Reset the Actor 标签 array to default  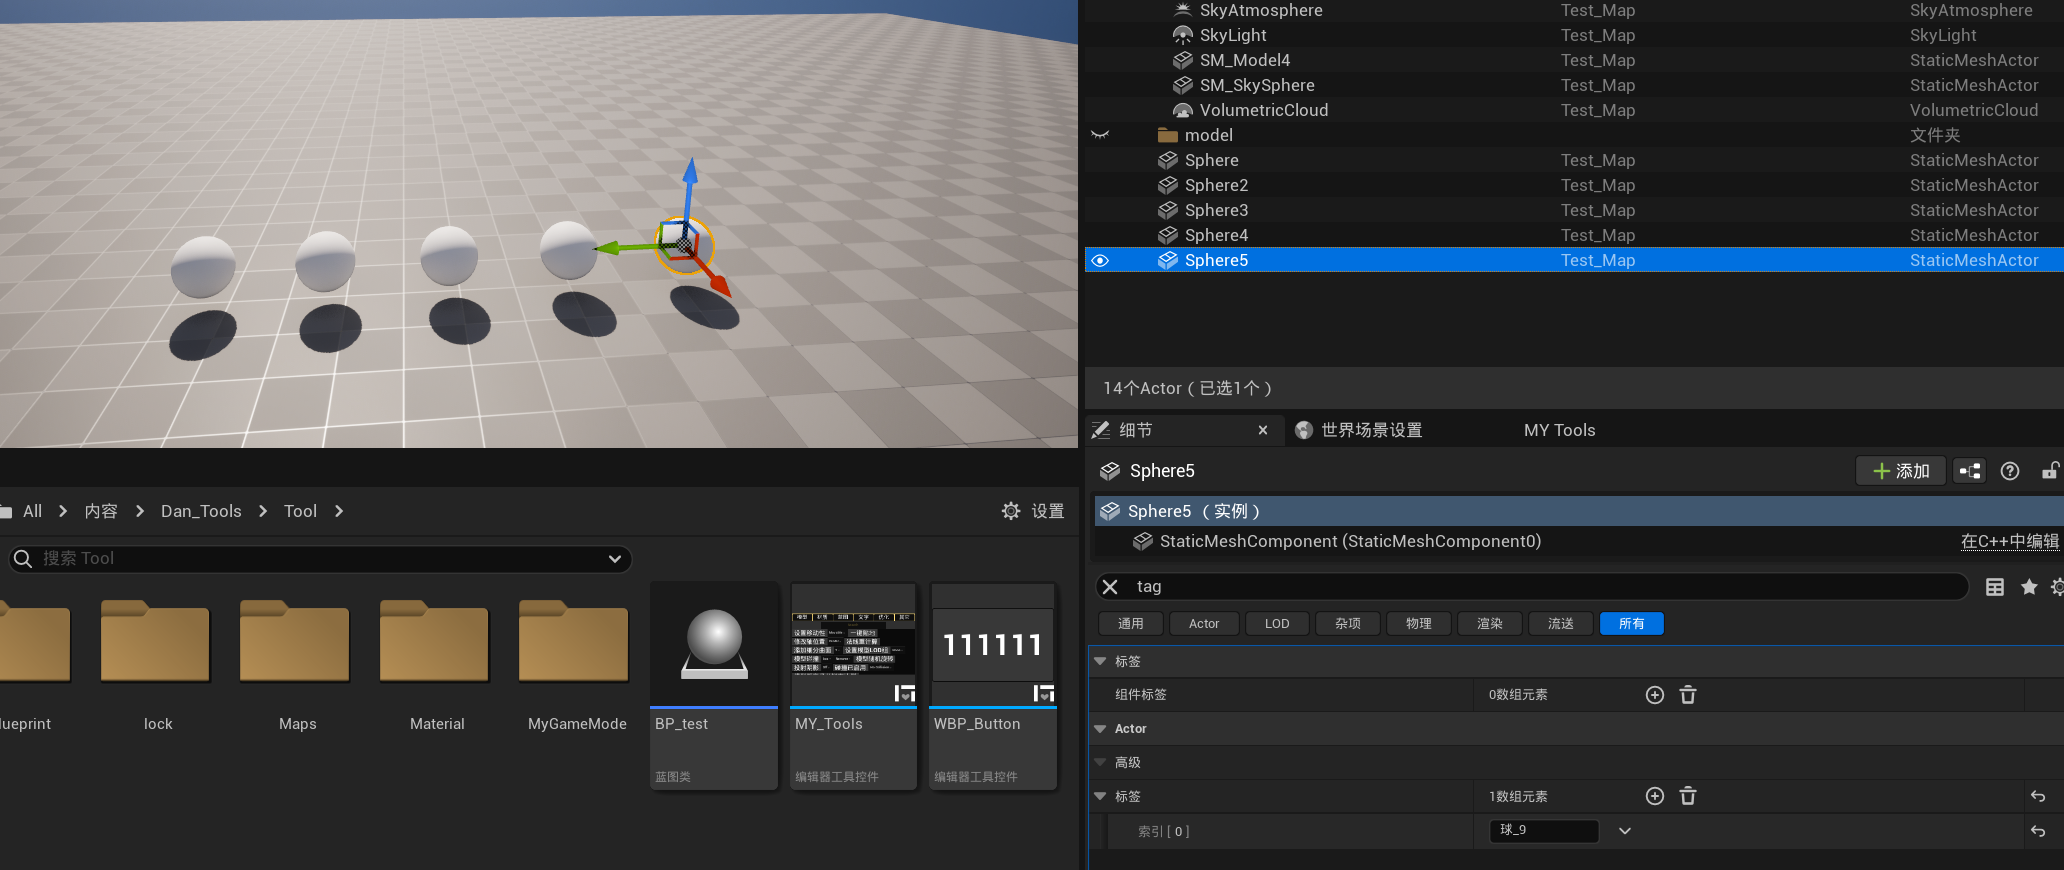2038,797
